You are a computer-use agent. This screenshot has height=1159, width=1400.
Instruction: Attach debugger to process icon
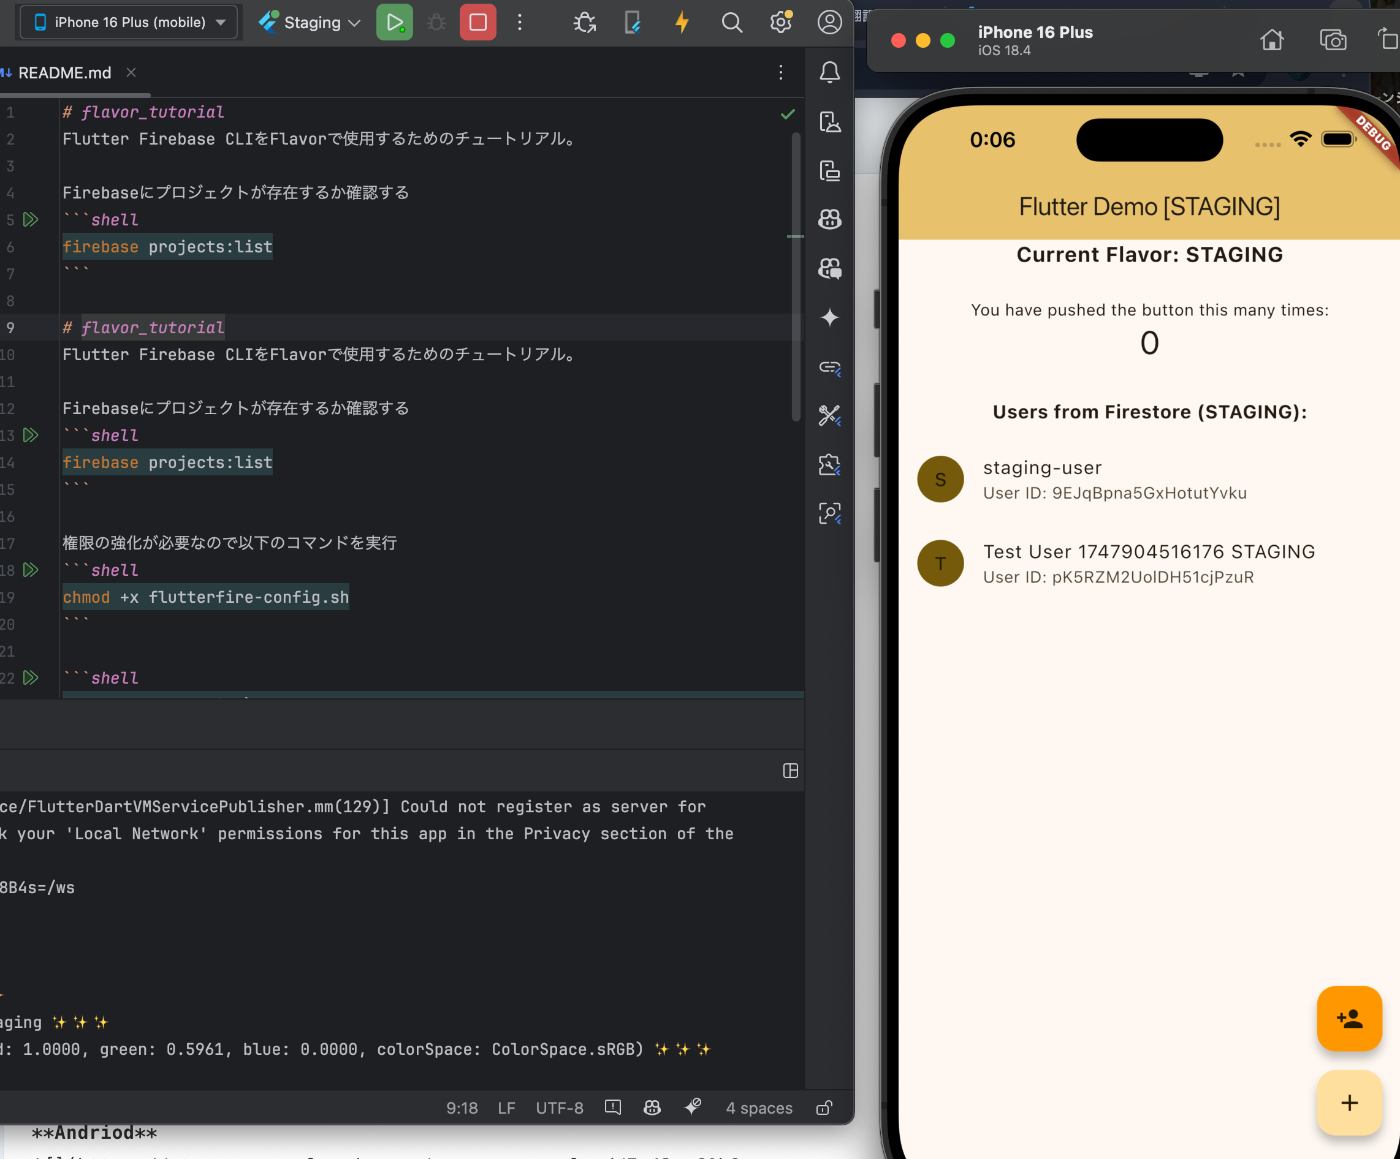[585, 22]
